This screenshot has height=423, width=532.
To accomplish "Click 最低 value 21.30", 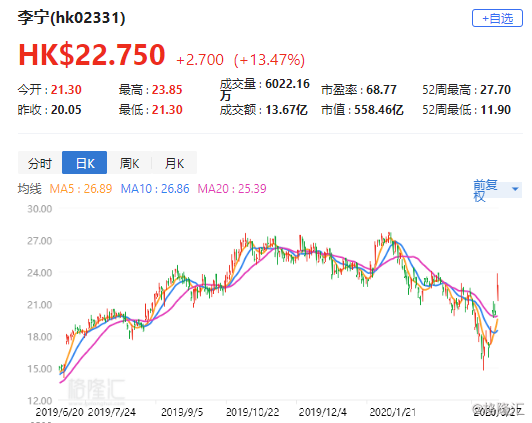I will [167, 110].
